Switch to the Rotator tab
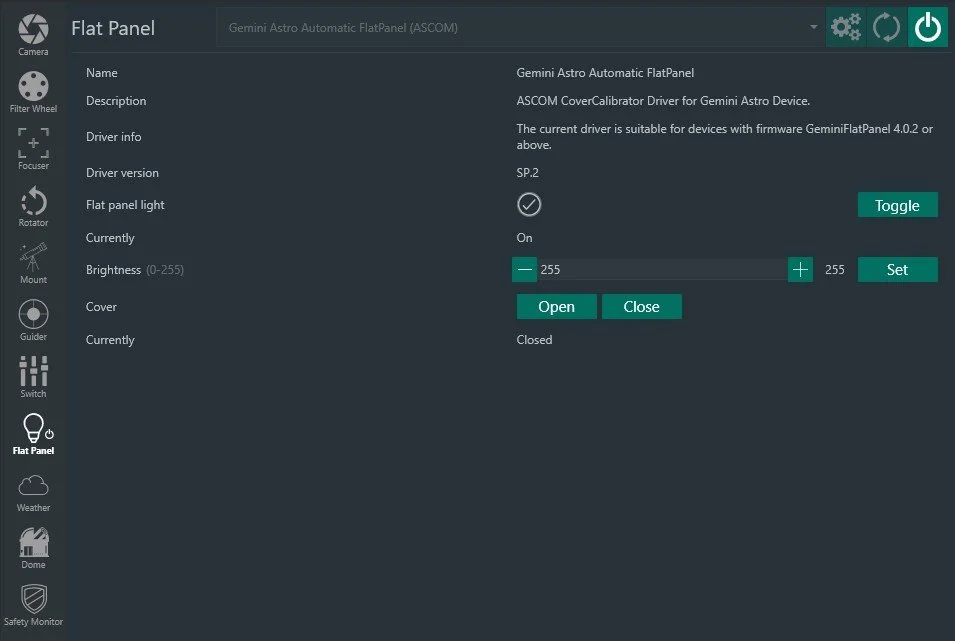 33,206
